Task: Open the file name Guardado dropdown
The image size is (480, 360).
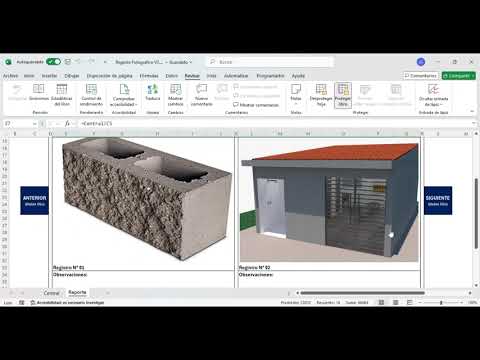Action: [x=154, y=62]
